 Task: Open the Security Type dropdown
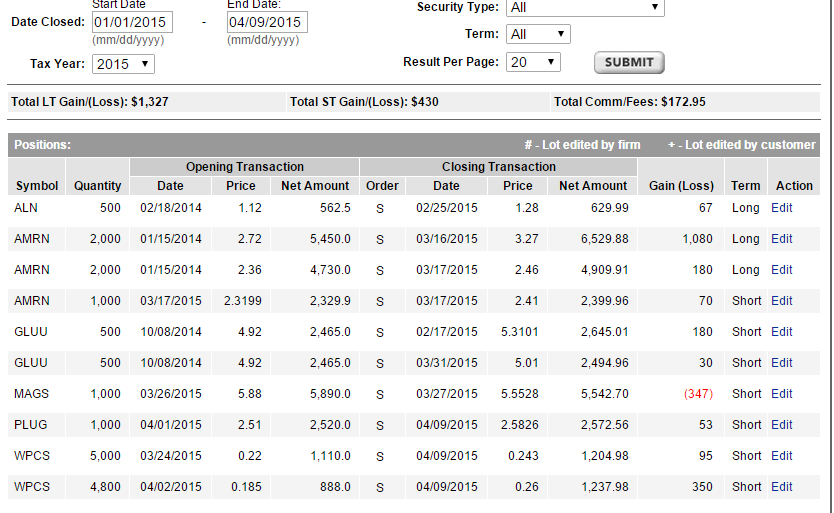point(584,7)
